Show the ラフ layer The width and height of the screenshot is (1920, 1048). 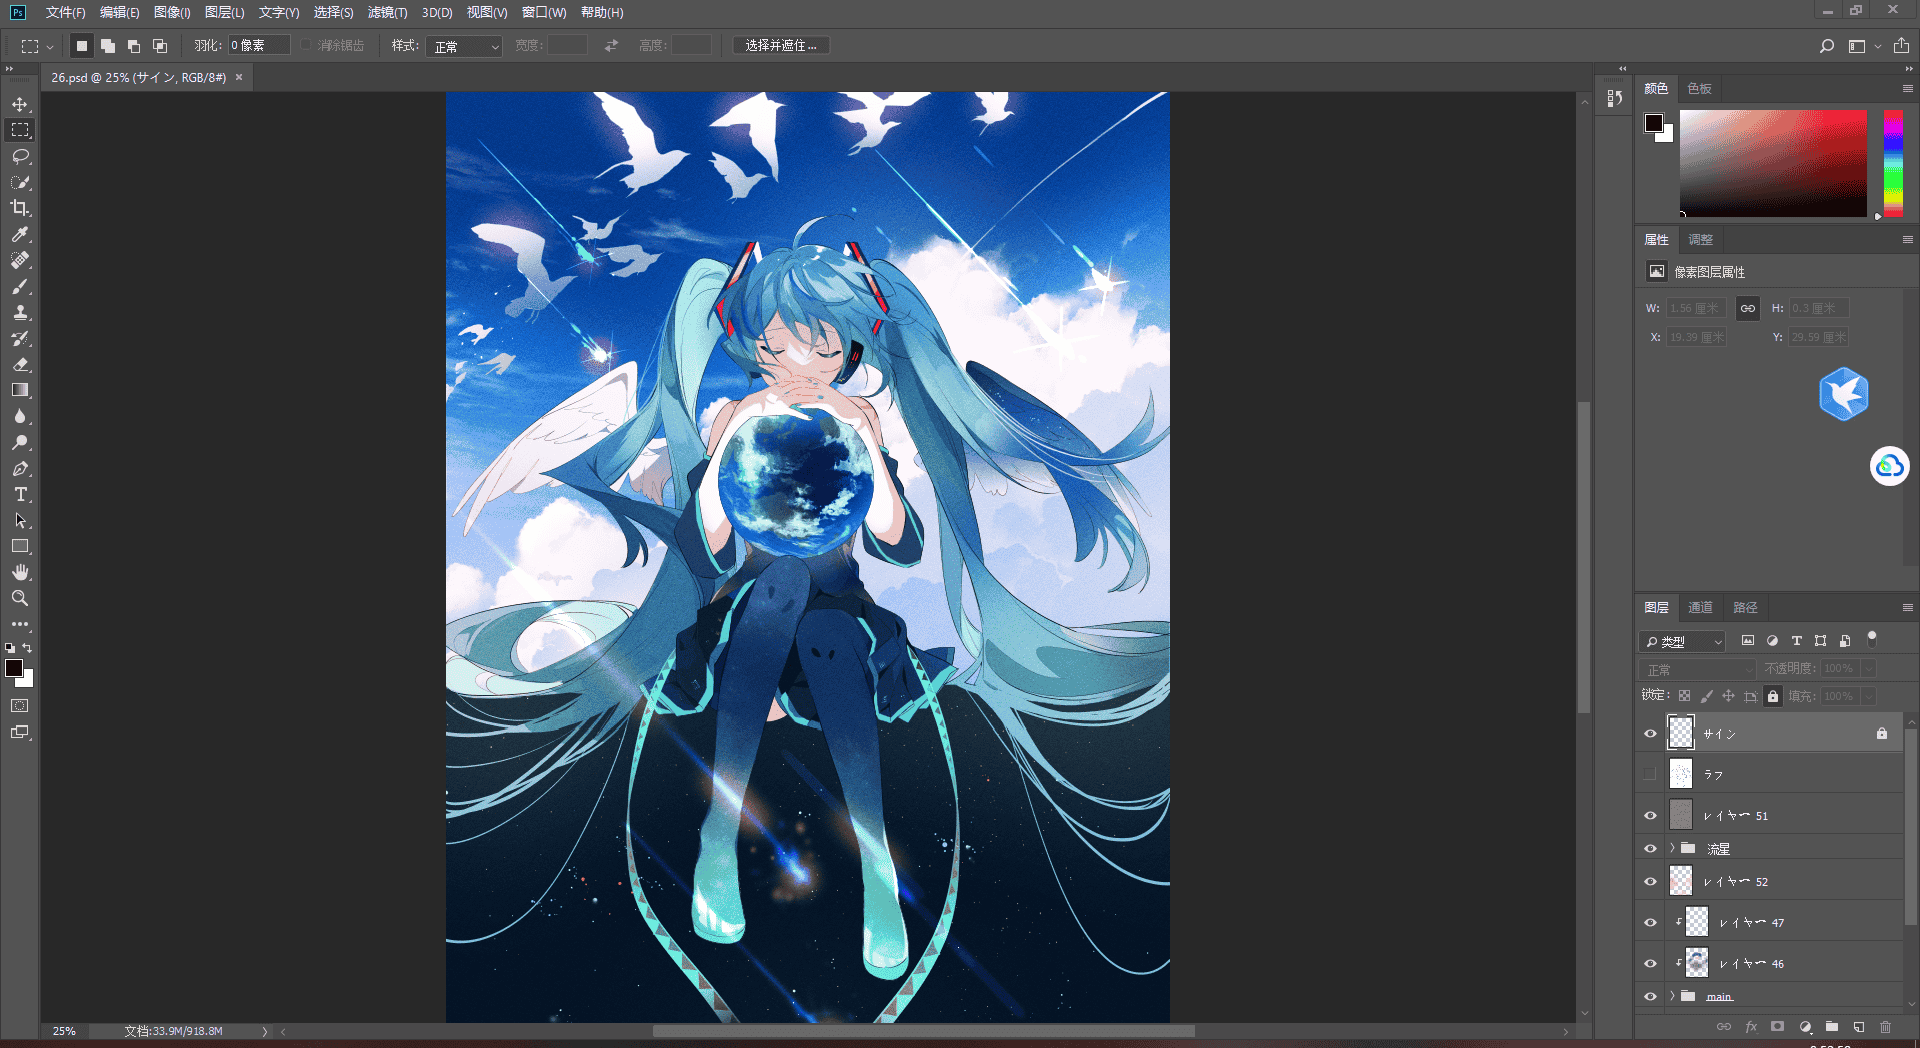coord(1650,774)
